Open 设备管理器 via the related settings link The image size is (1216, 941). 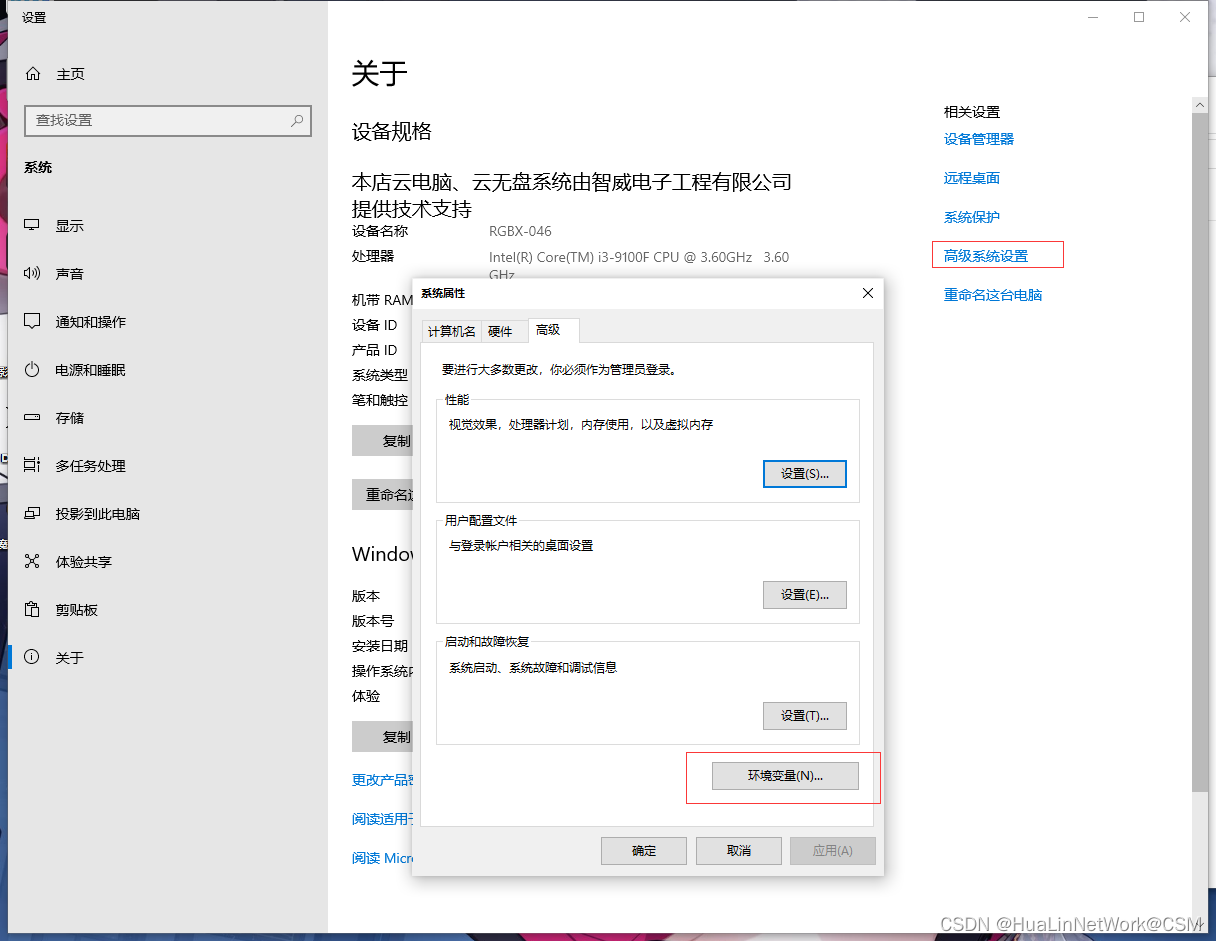coord(977,139)
